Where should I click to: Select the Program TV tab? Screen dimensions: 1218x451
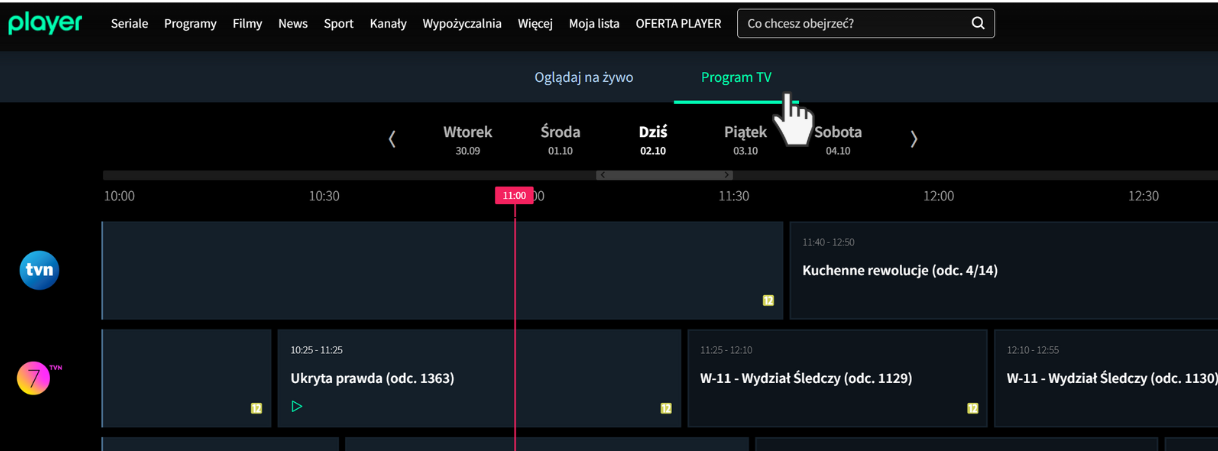coord(736,77)
